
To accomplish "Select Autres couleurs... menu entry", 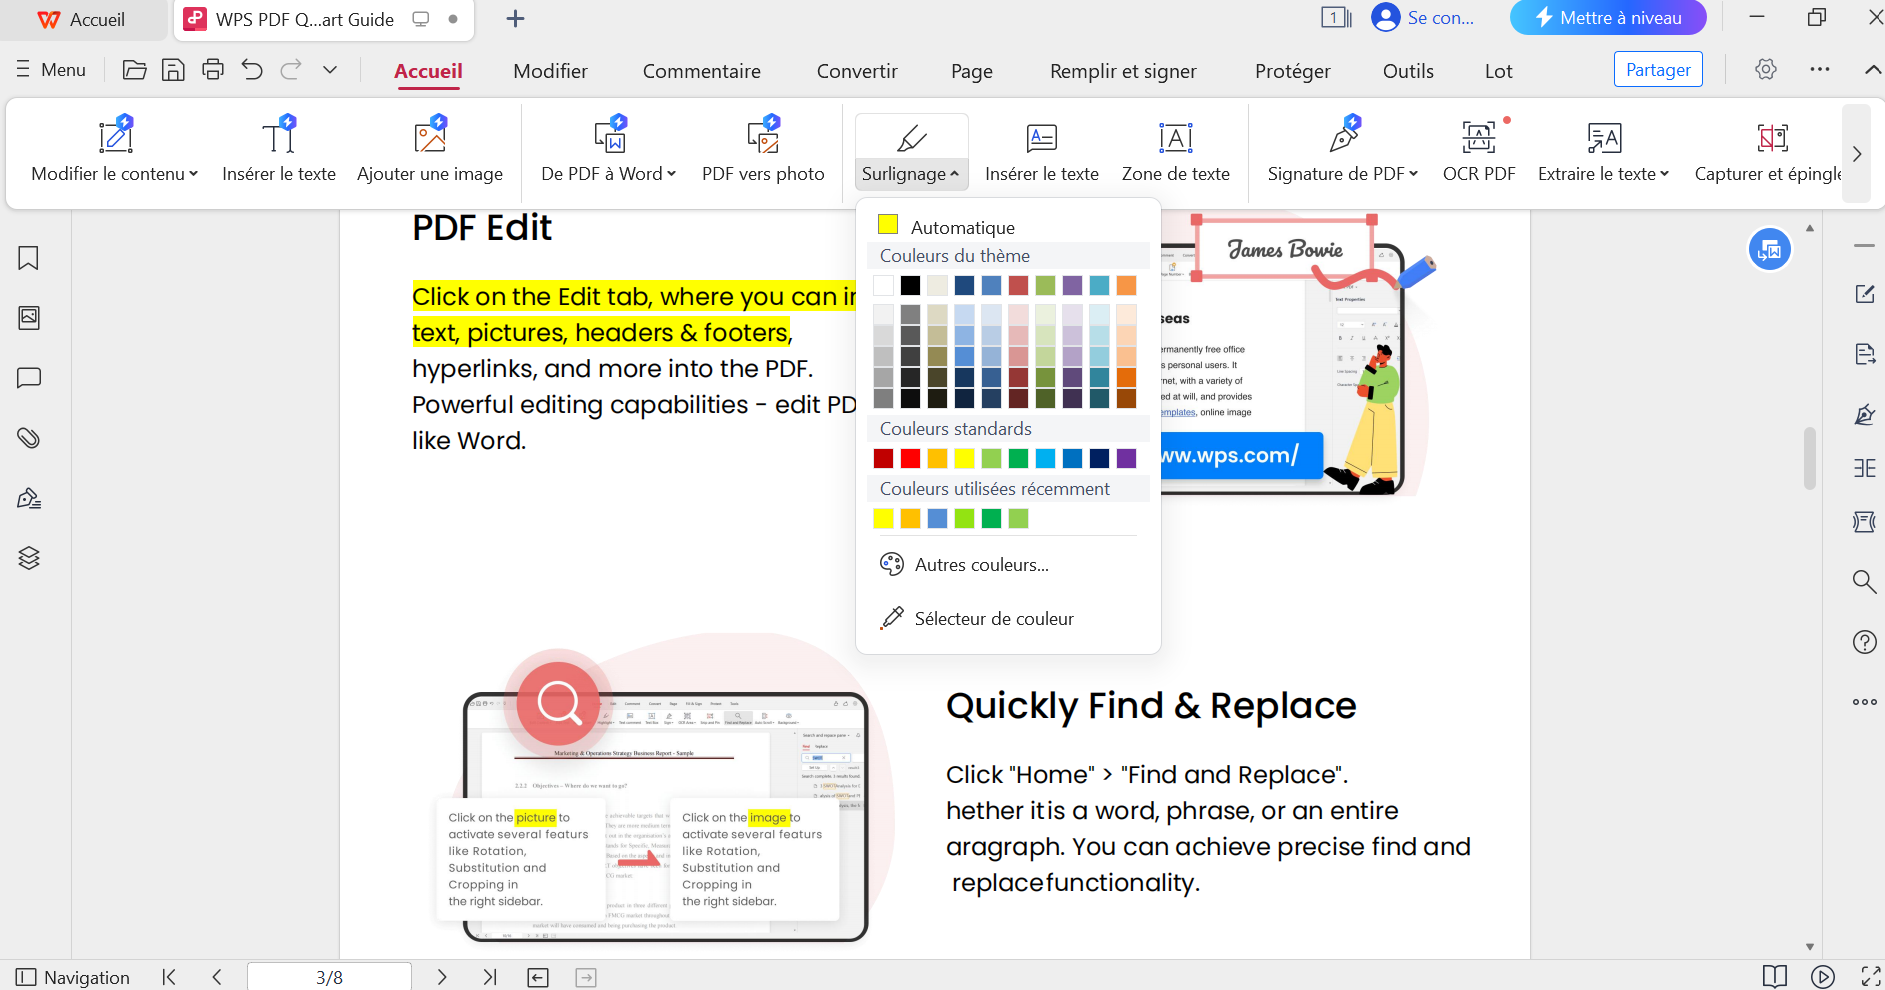I will pos(981,565).
